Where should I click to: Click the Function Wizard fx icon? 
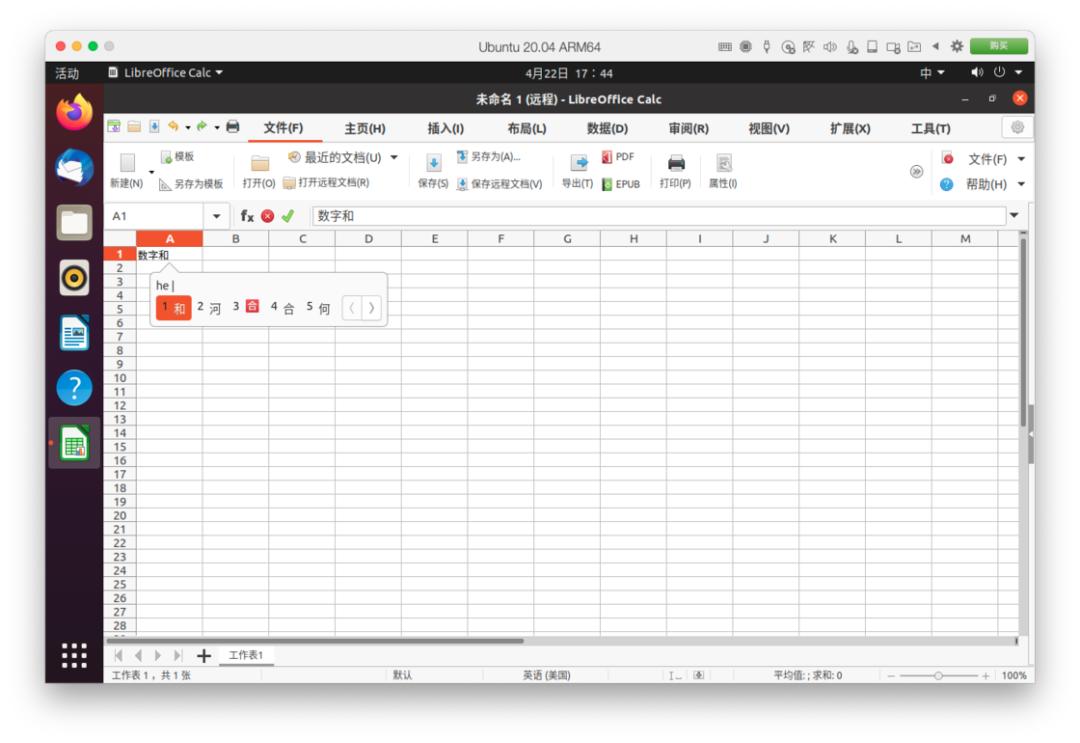coord(247,216)
